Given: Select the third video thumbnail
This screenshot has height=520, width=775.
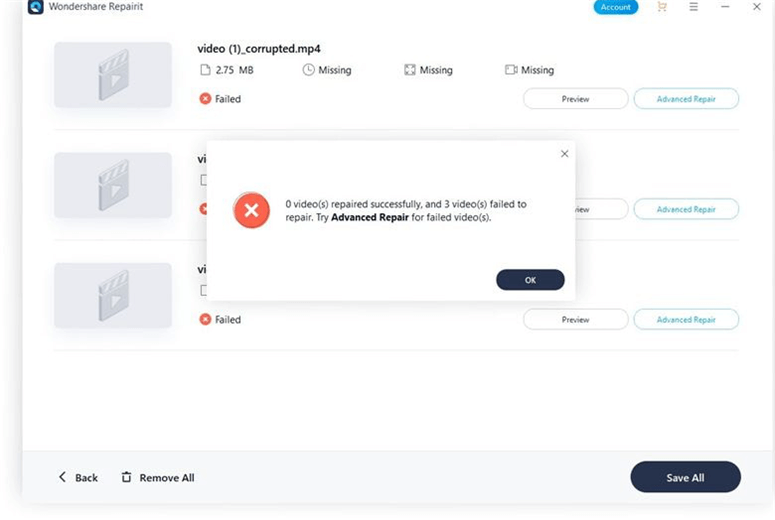Looking at the screenshot, I should pyautogui.click(x=113, y=296).
